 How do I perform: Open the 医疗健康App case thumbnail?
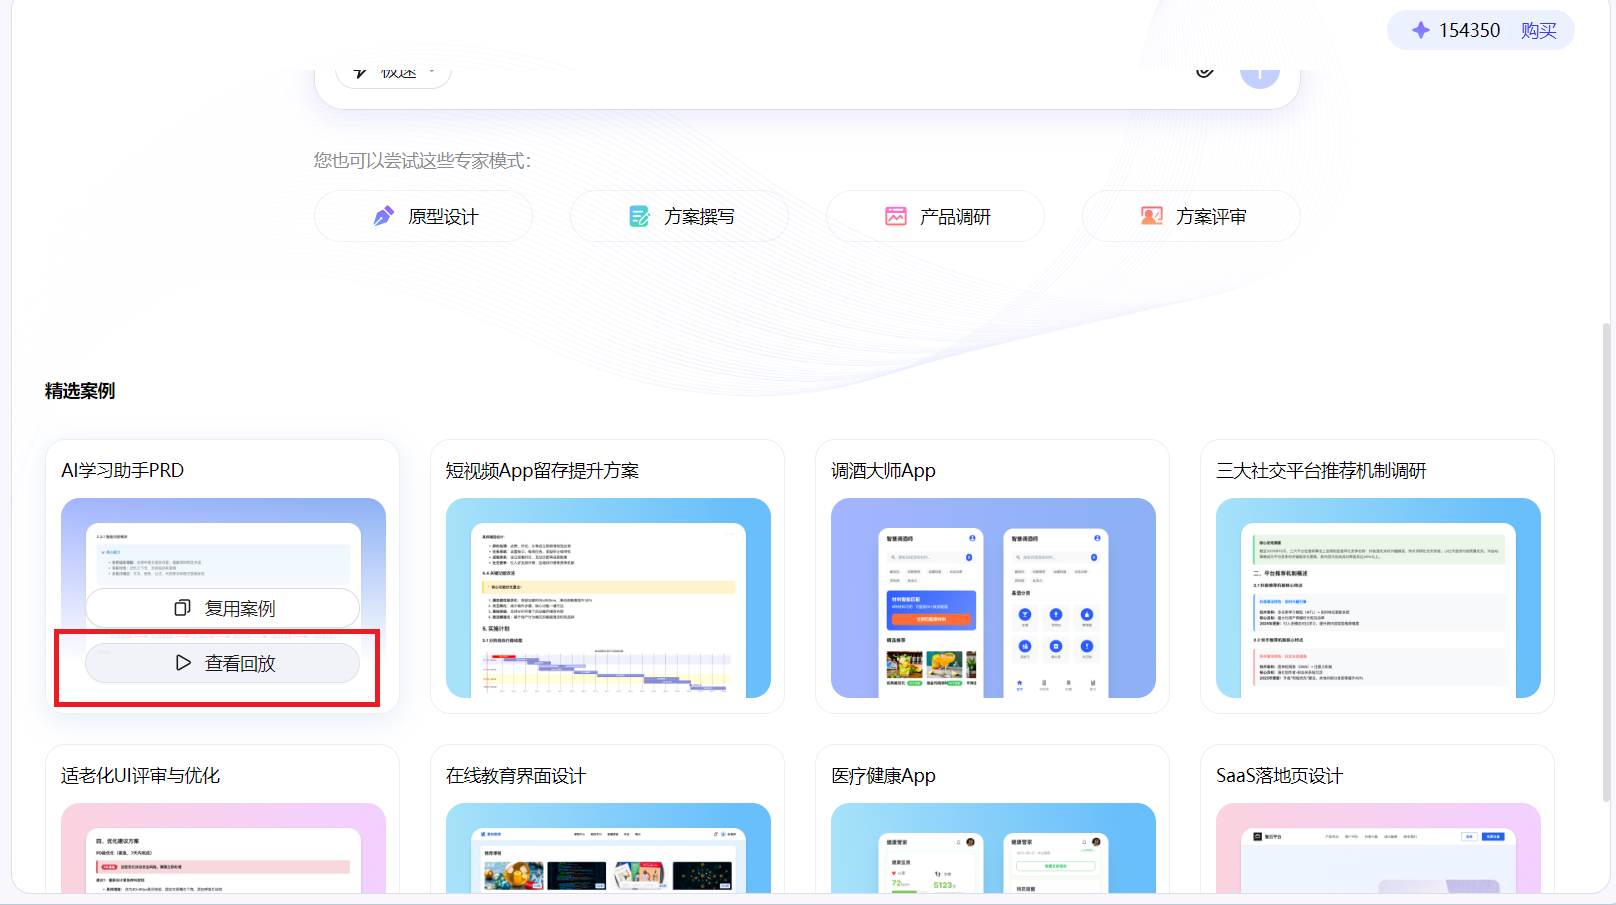[x=993, y=848]
